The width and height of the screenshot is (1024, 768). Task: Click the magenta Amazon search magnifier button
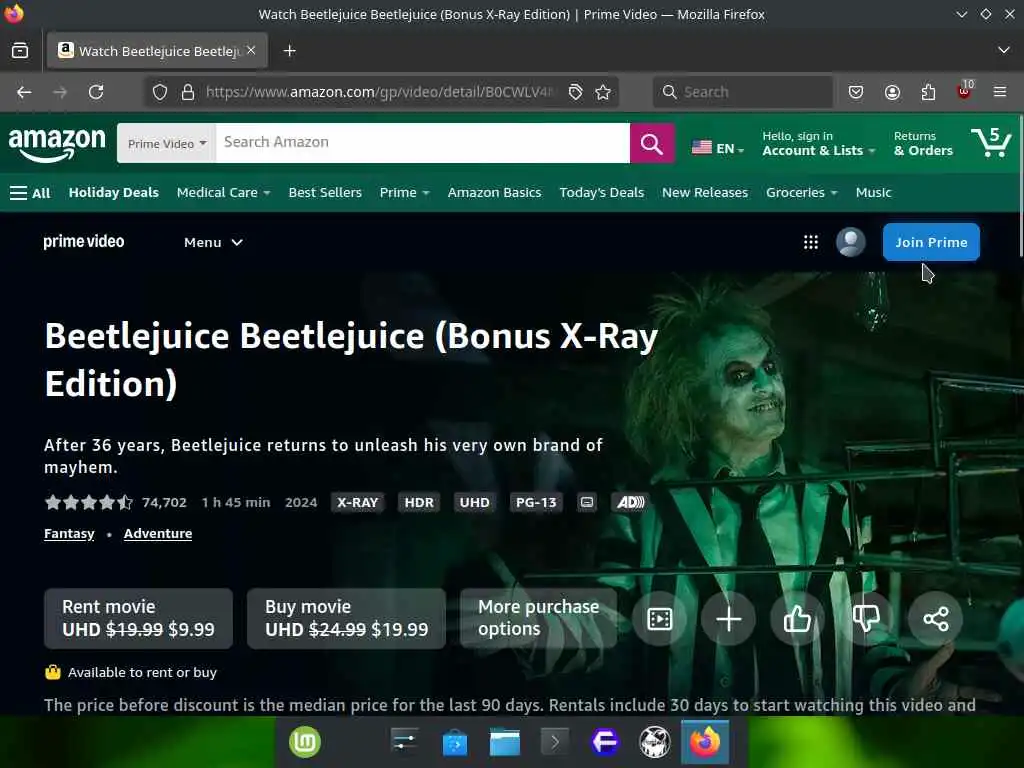click(x=651, y=143)
